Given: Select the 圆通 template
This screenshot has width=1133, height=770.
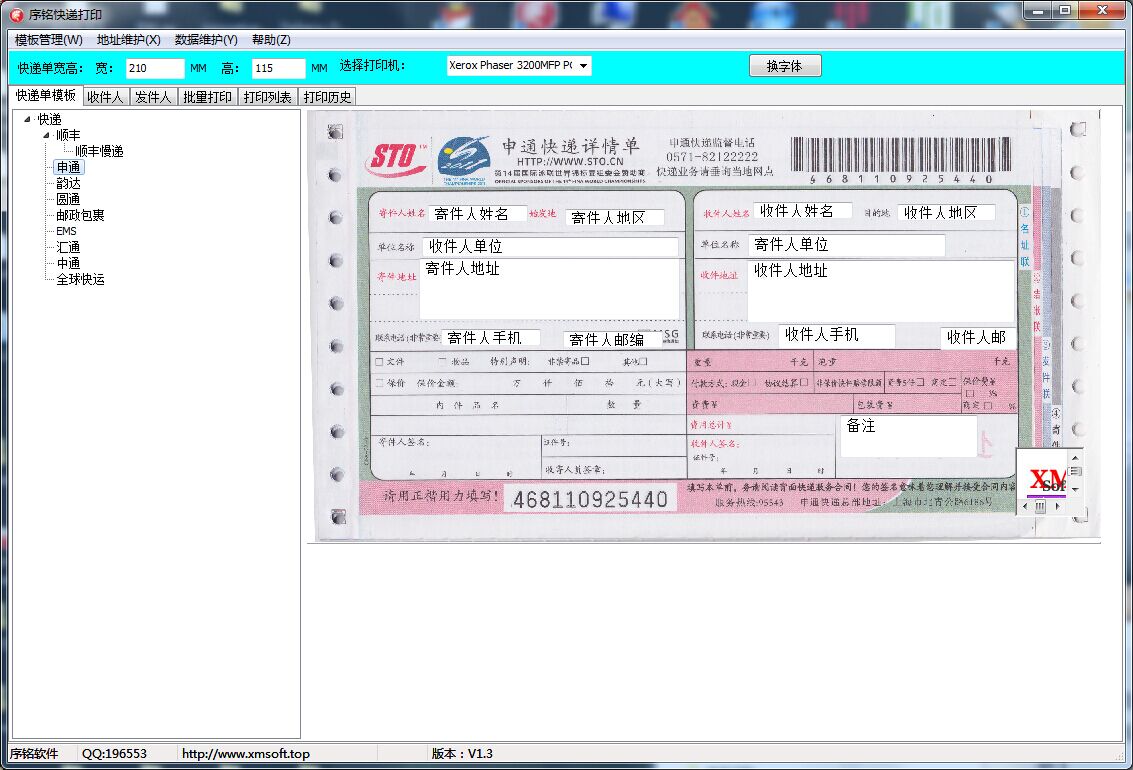Looking at the screenshot, I should coord(69,199).
